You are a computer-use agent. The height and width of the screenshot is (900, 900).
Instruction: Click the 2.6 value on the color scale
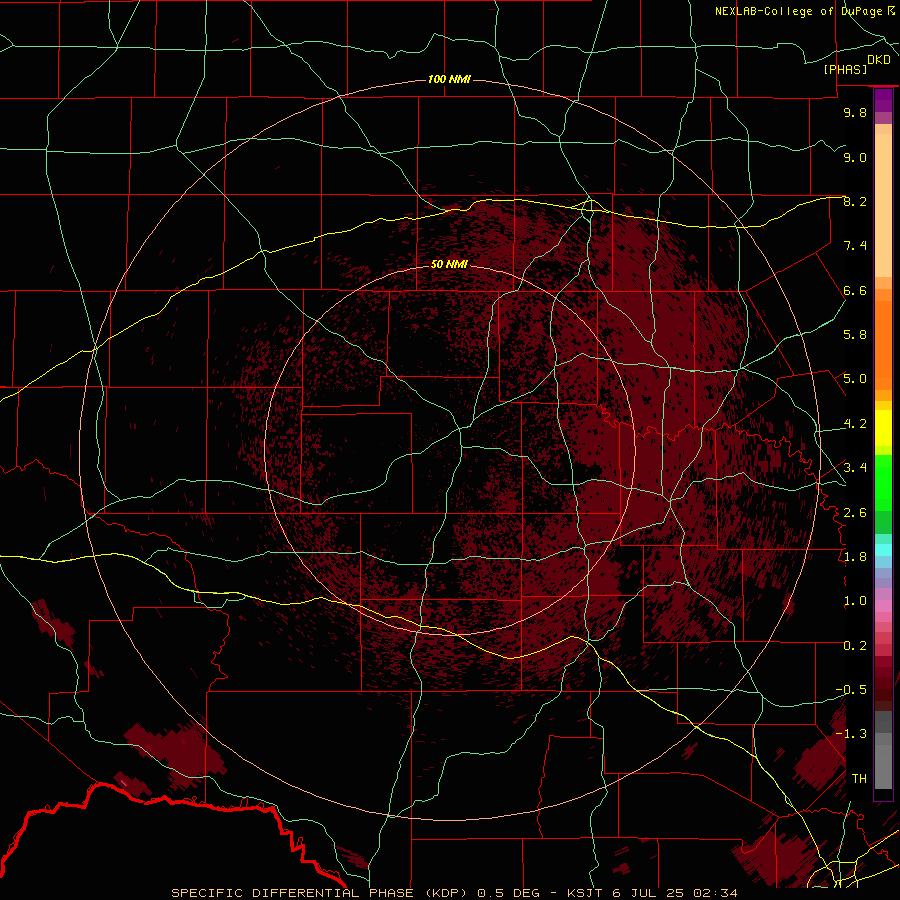(x=855, y=513)
